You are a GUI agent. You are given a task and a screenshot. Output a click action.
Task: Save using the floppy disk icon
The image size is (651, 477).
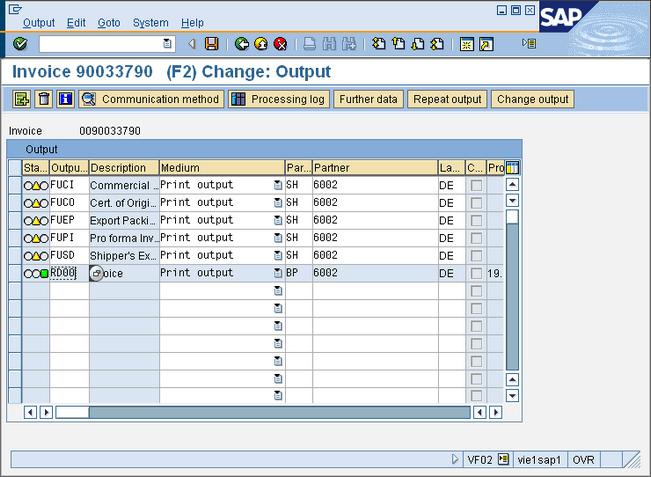[x=211, y=44]
